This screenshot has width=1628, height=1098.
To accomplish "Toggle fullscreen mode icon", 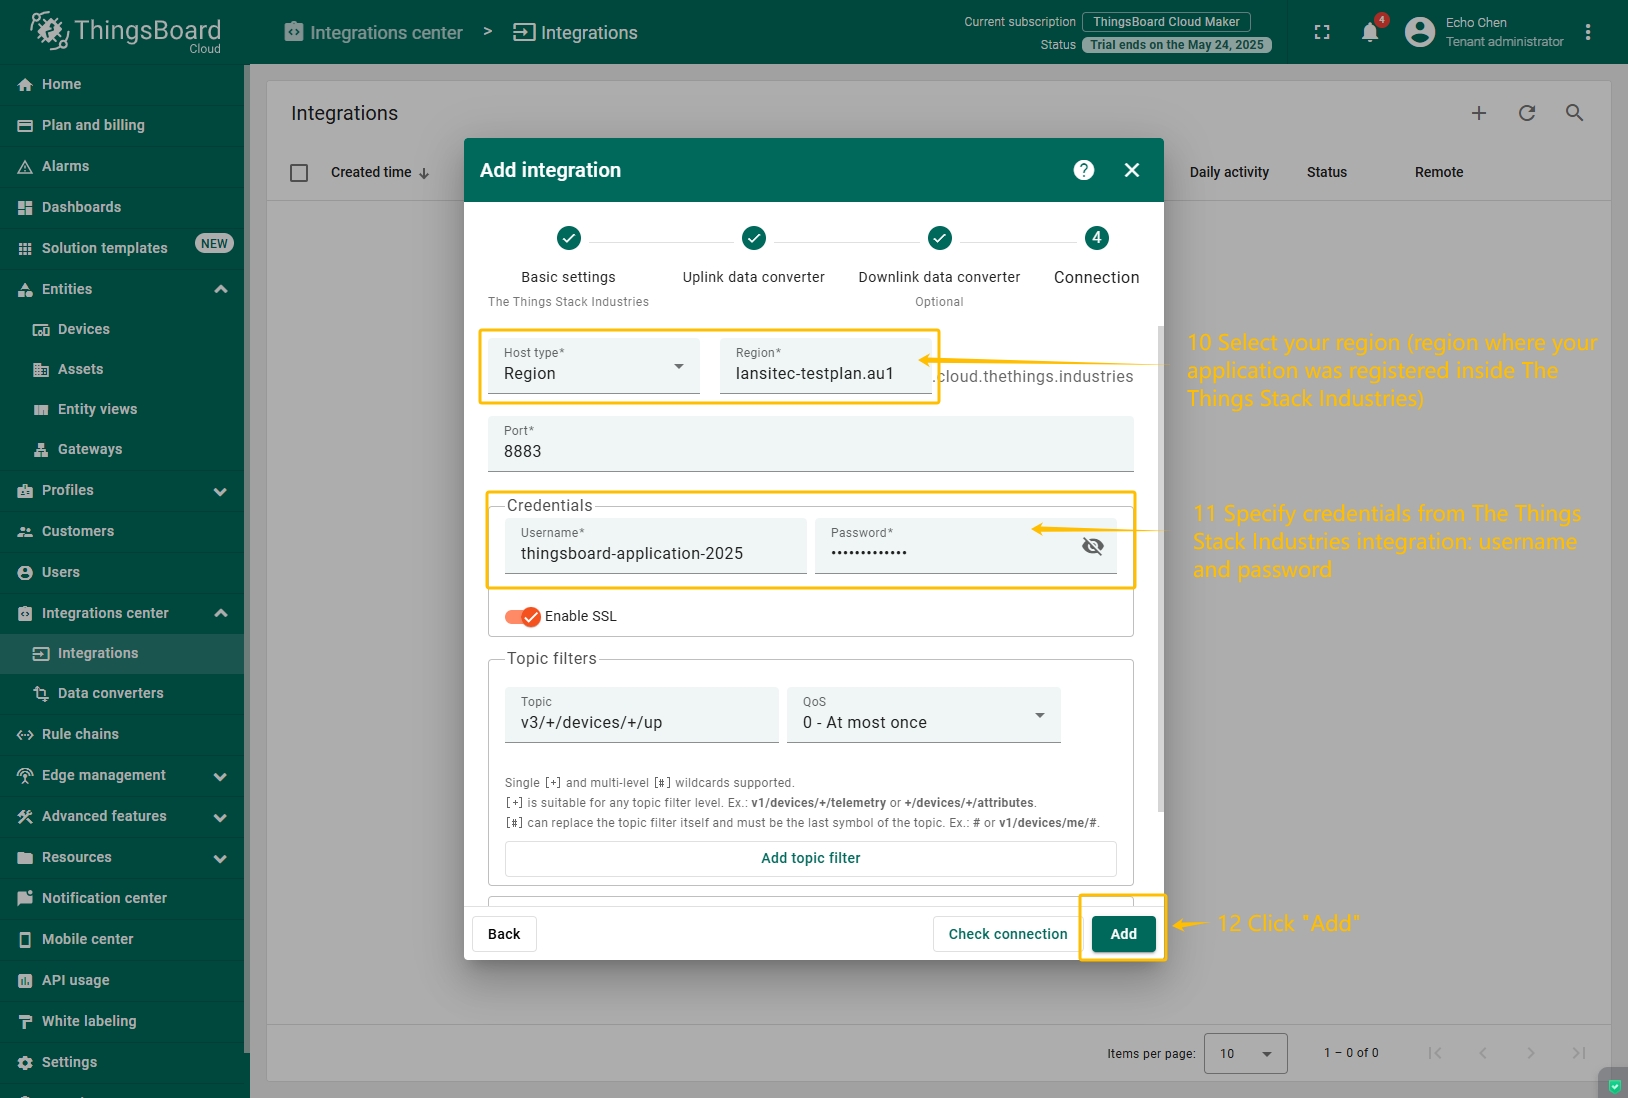I will tap(1322, 32).
